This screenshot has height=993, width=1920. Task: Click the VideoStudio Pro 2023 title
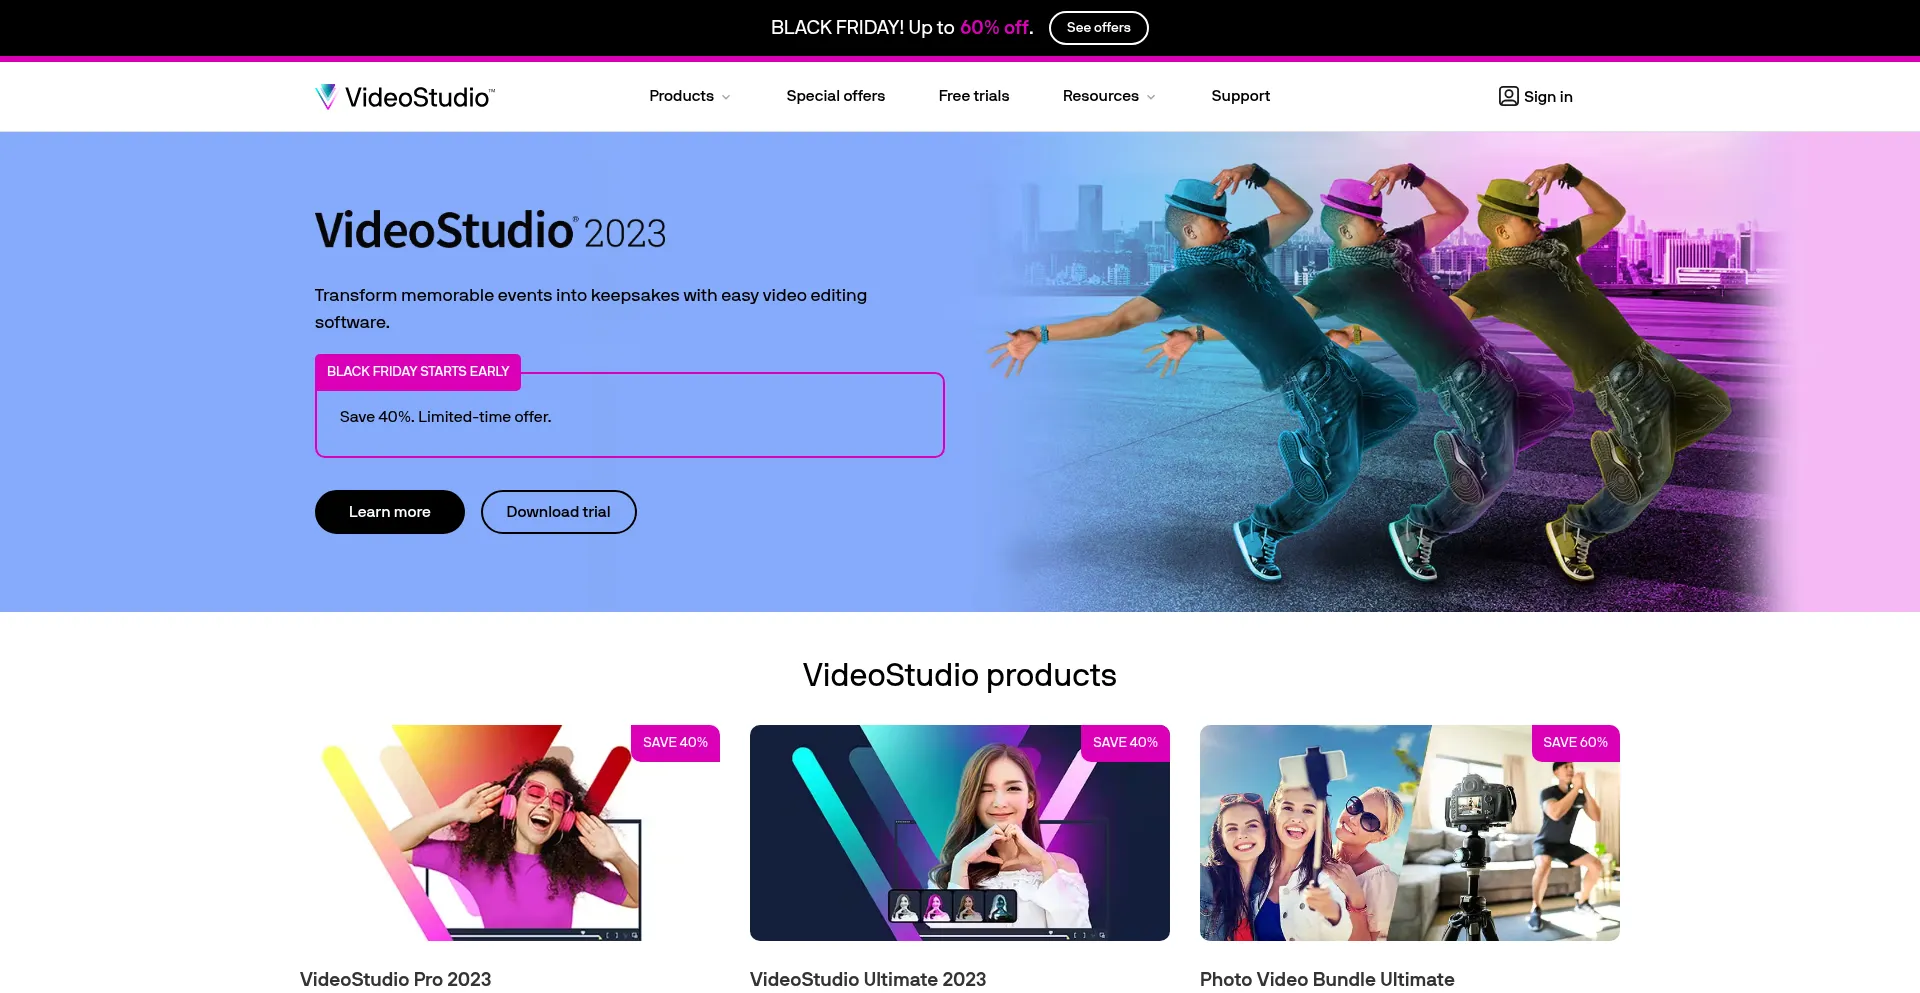point(395,979)
